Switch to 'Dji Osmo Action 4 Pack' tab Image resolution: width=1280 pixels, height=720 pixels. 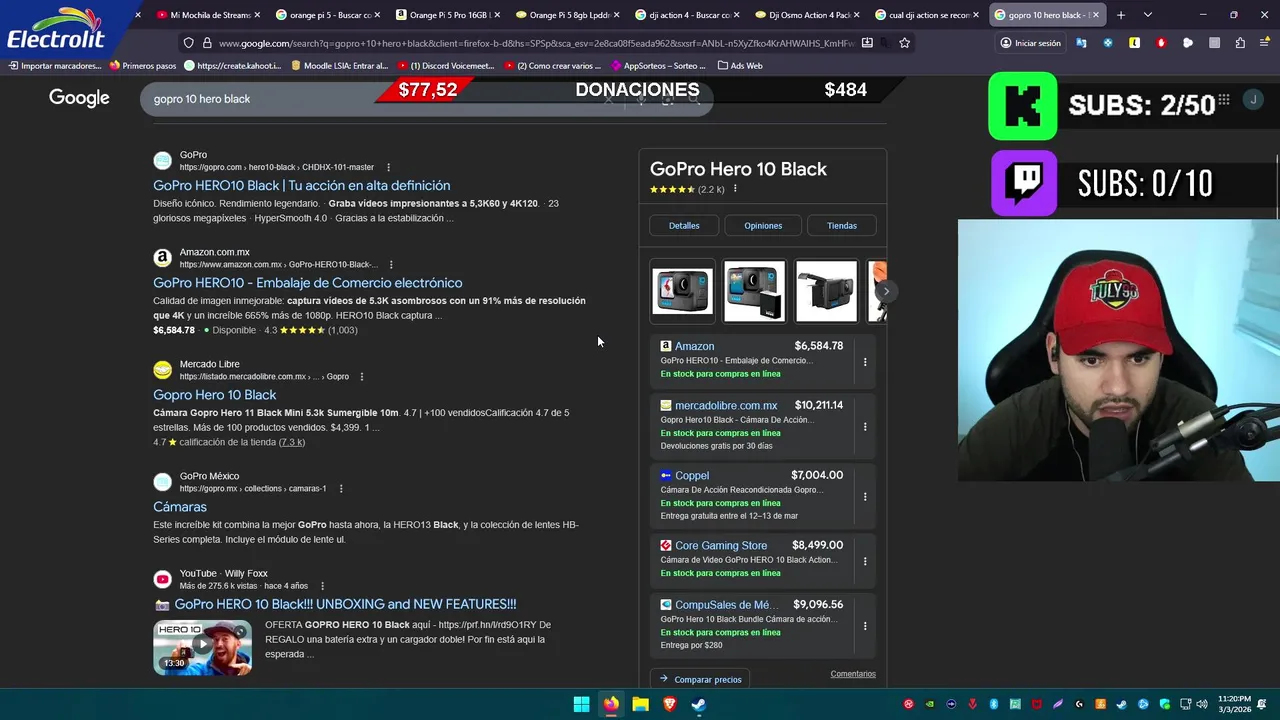coord(808,15)
